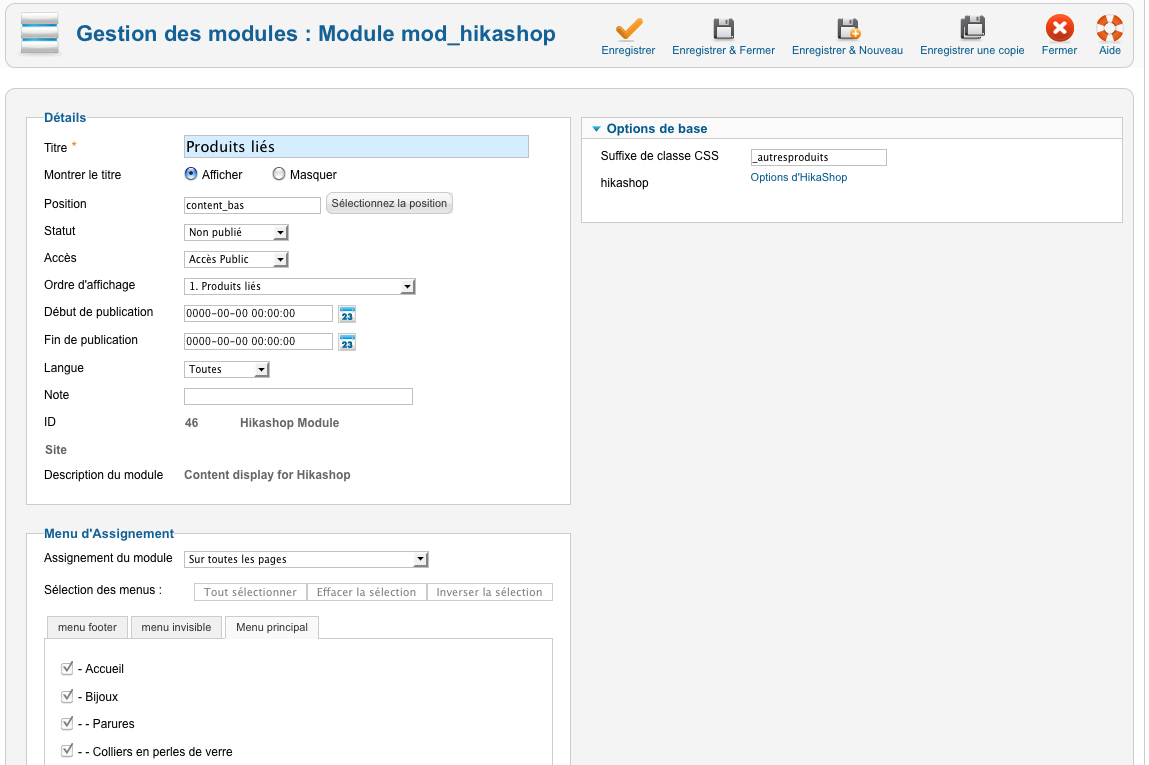This screenshot has width=1149, height=765.
Task: Click the module manager header icon
Action: [x=40, y=34]
